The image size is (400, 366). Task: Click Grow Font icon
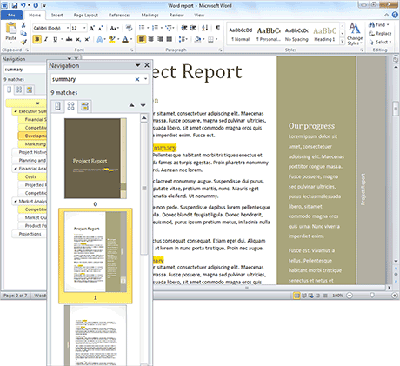point(92,28)
